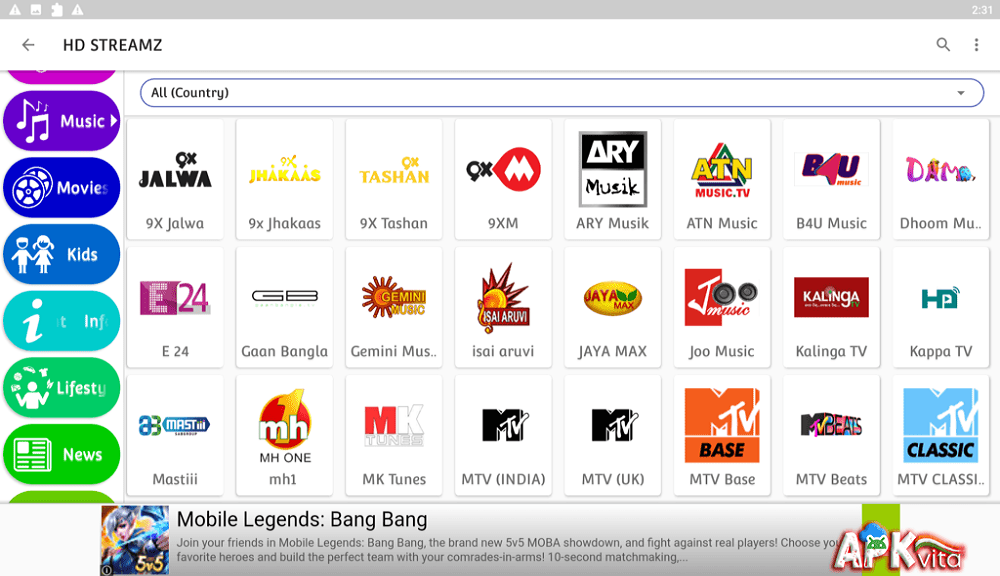Open the Mobile Legends: Bang Bang ad title

[302, 519]
